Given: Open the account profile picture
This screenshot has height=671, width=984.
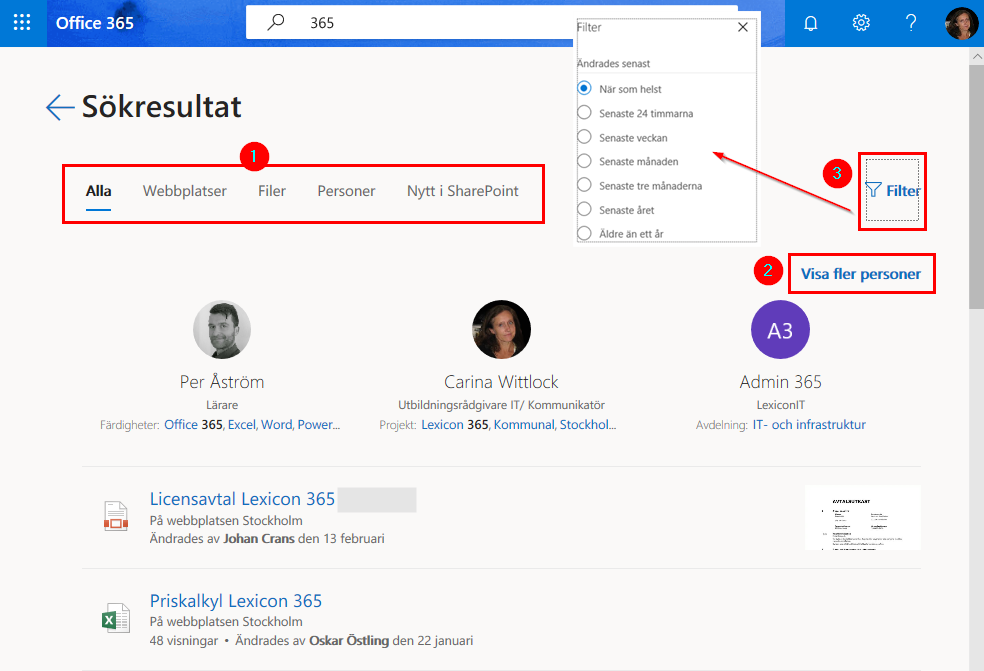Looking at the screenshot, I should click(961, 23).
